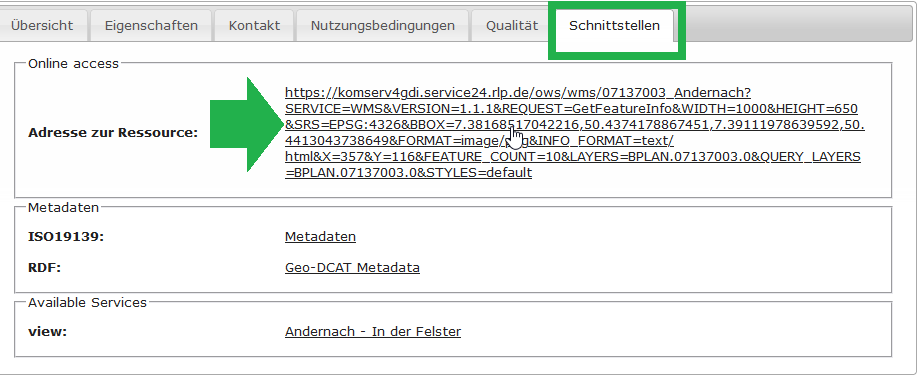Click the Adresse zur Ressource label

click(x=113, y=133)
